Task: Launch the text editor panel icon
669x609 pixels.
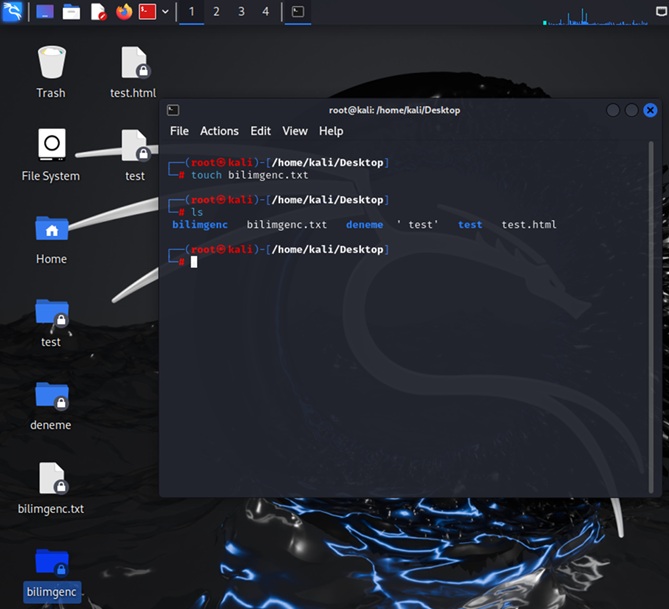Action: pyautogui.click(x=98, y=12)
